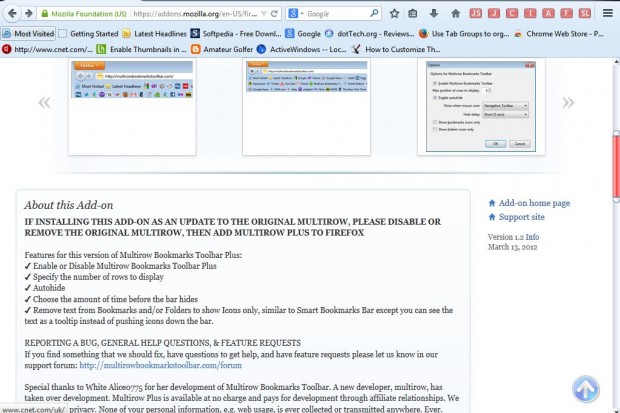Open the hamburger menu icon
The height and width of the screenshot is (413, 620).
click(x=608, y=13)
